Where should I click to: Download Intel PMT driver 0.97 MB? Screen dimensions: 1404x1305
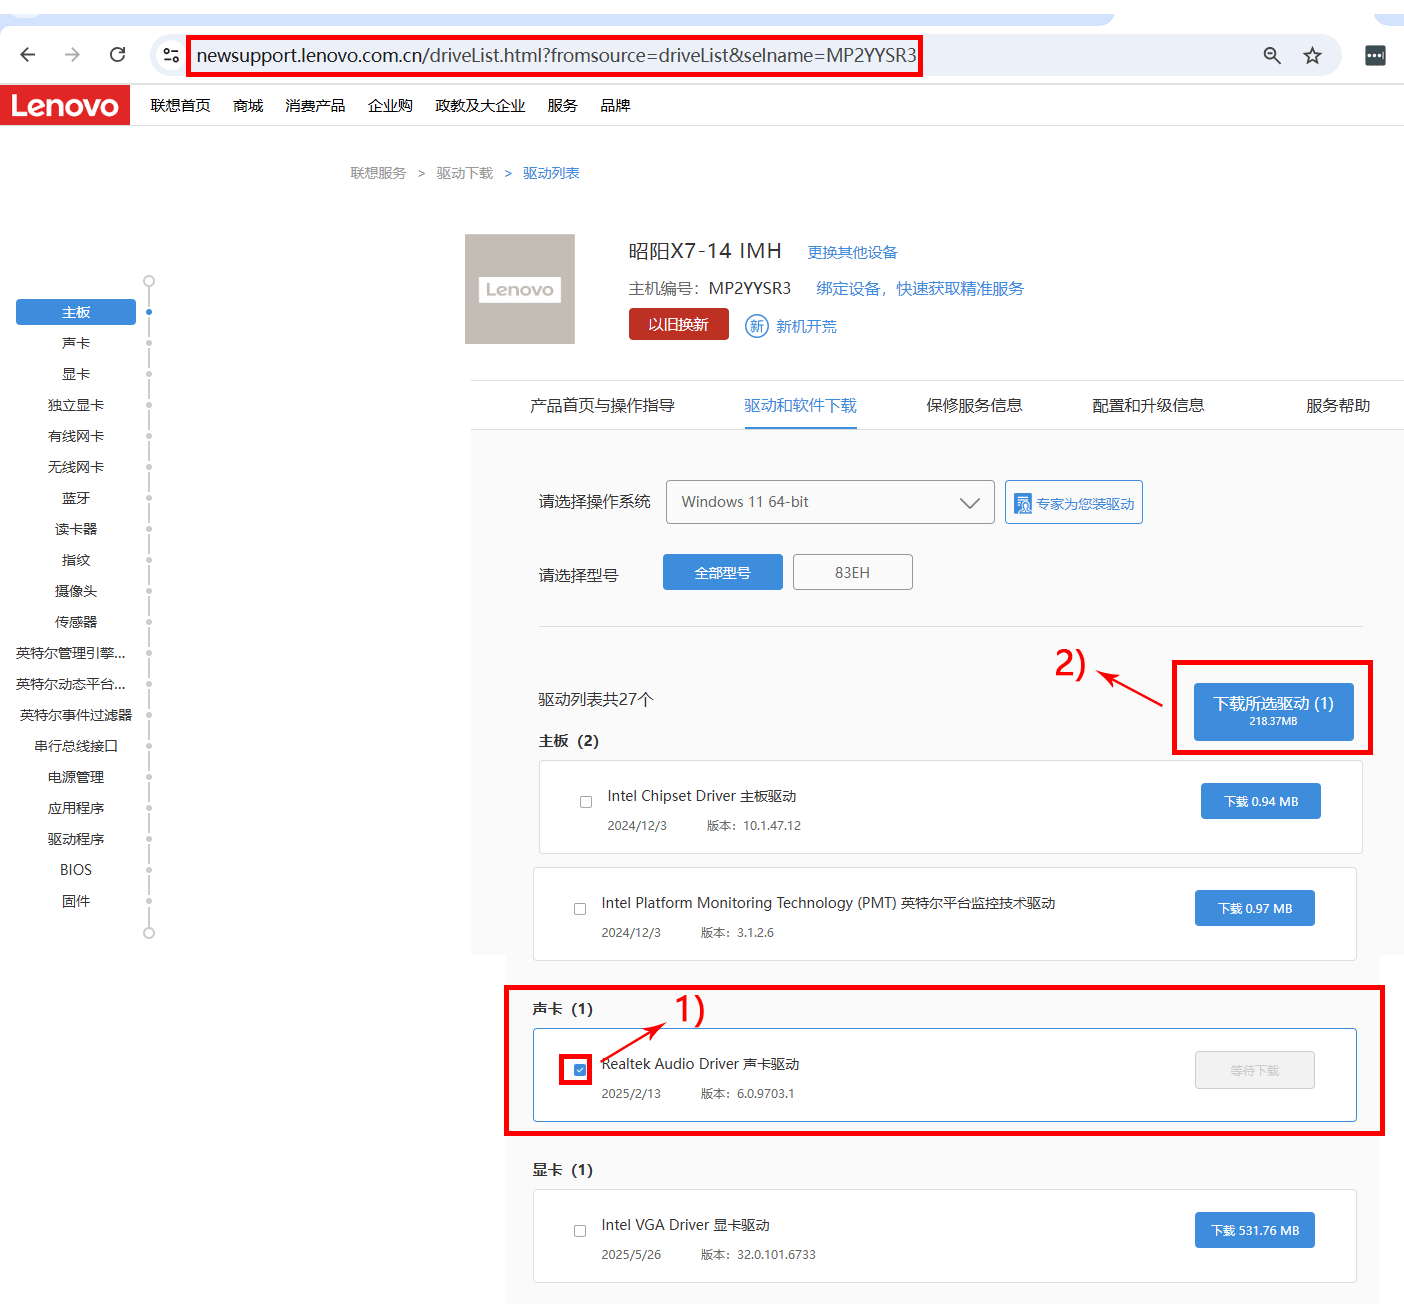[1255, 908]
